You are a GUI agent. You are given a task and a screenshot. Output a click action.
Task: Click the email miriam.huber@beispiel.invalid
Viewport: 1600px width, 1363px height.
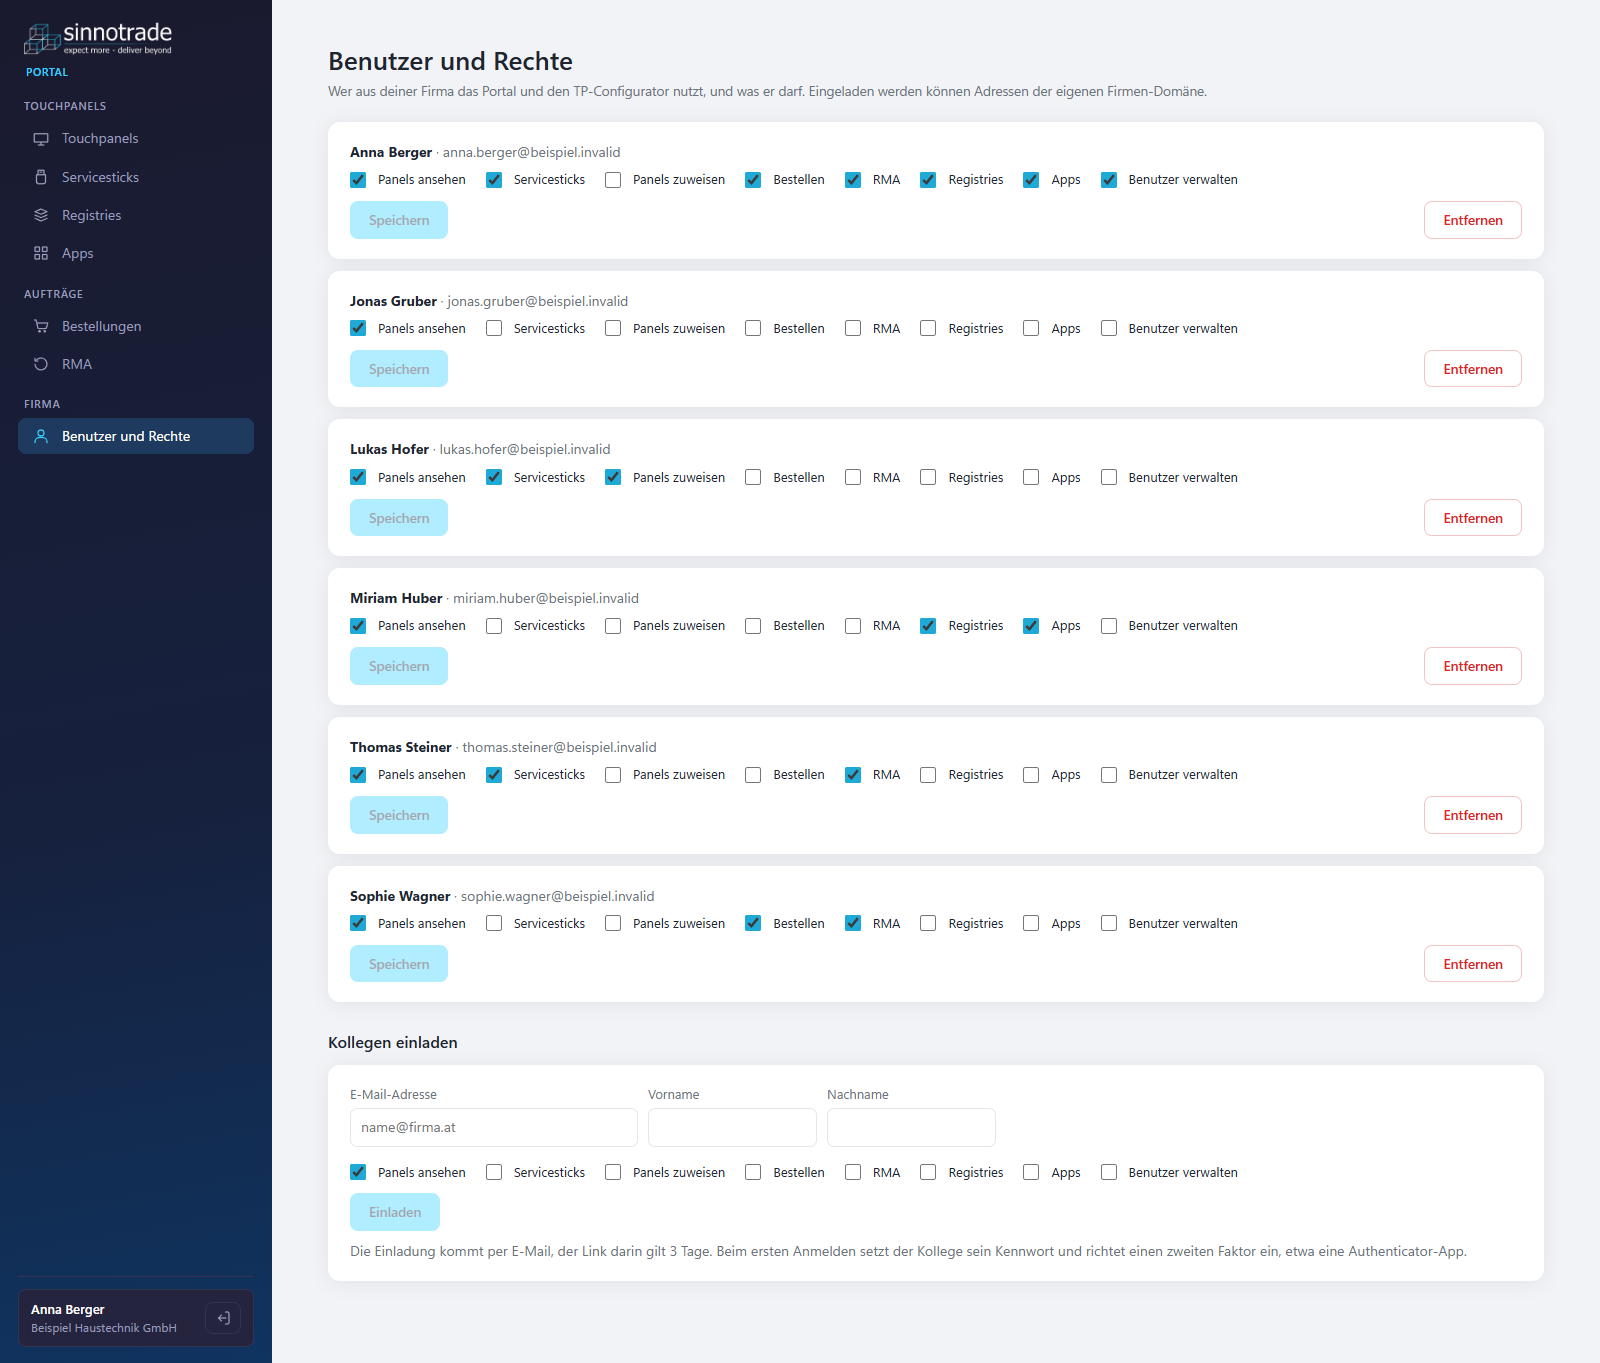click(x=546, y=598)
